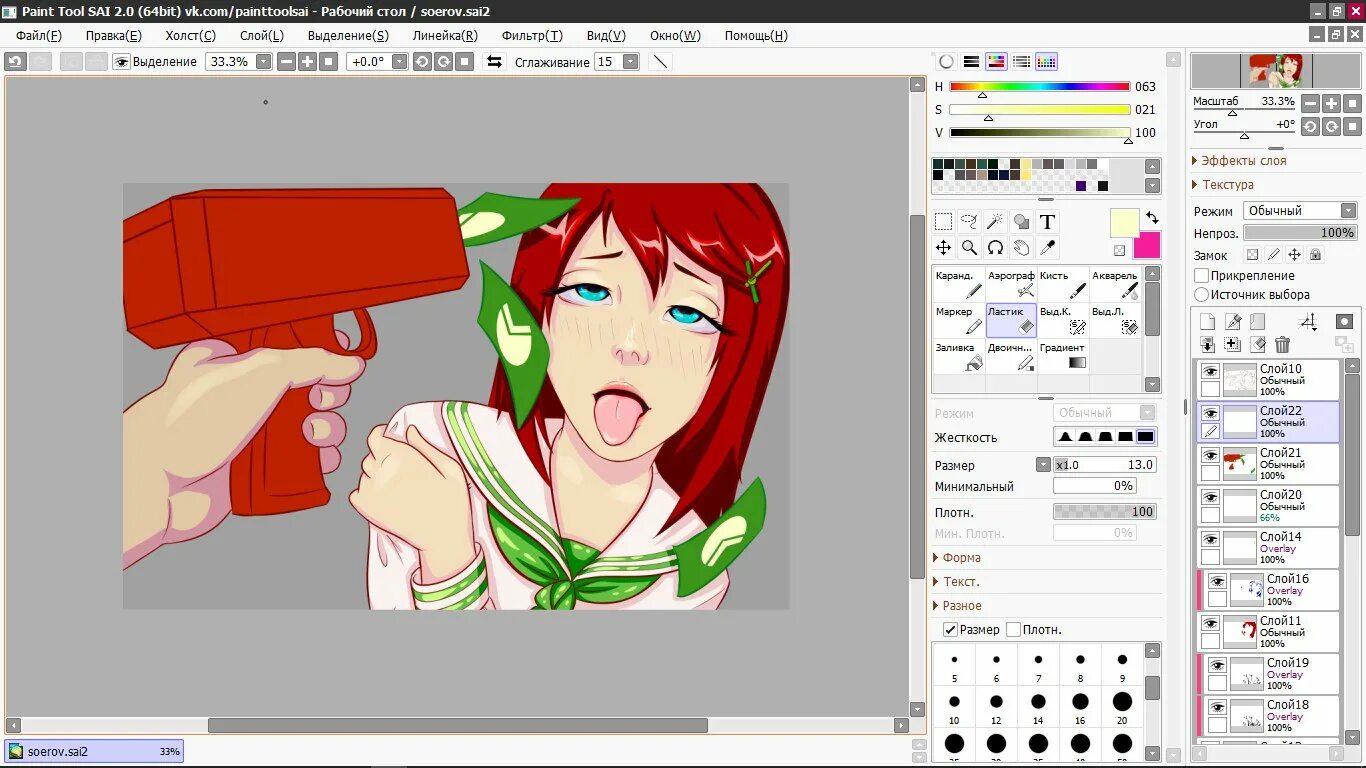Select the Shape tool
This screenshot has height=768, width=1366.
tap(1021, 222)
